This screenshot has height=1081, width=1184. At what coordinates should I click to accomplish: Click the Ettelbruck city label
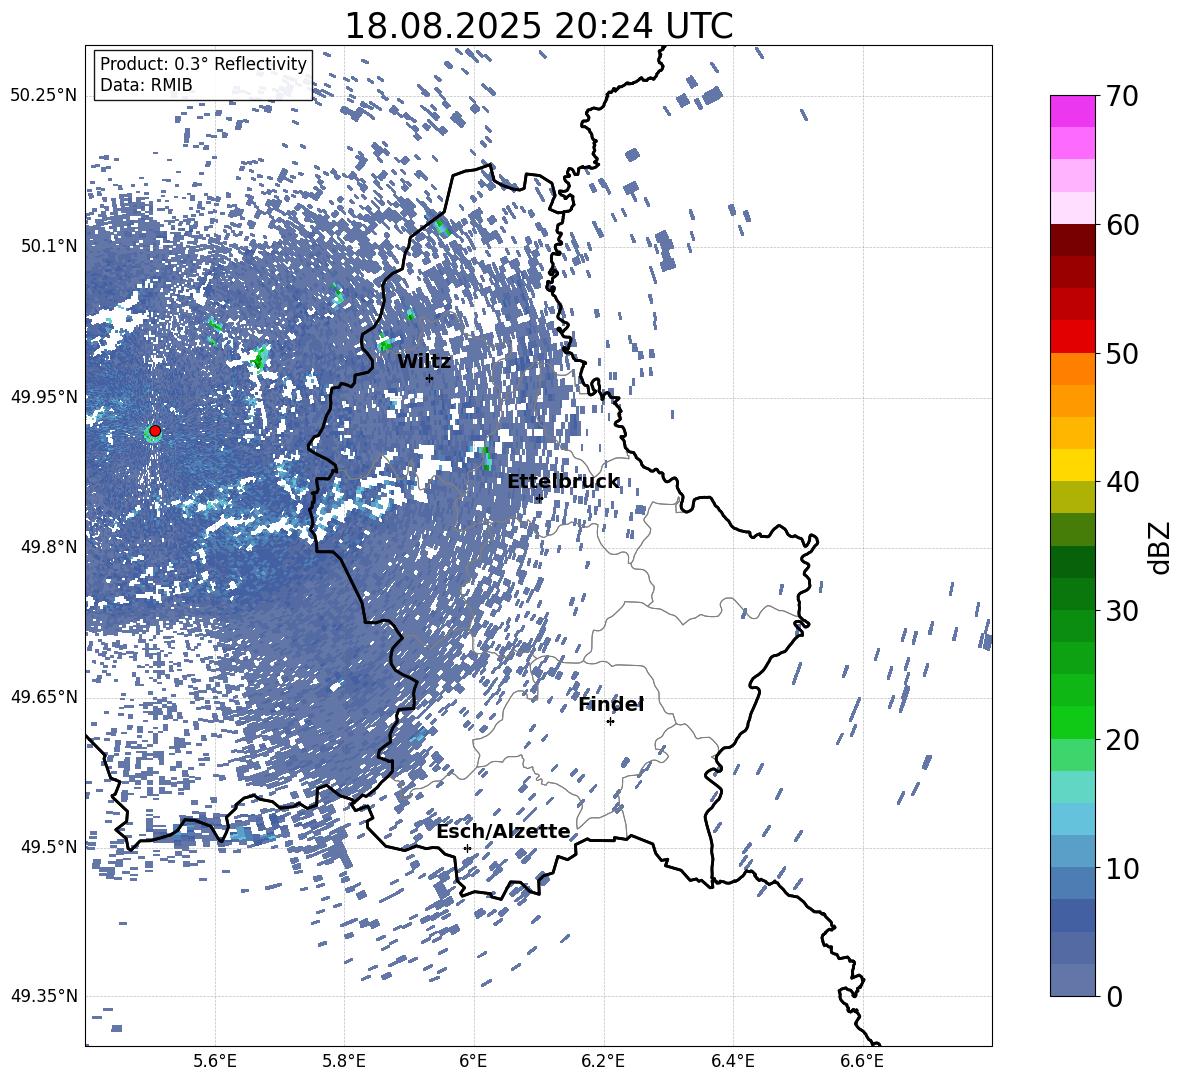(x=563, y=482)
